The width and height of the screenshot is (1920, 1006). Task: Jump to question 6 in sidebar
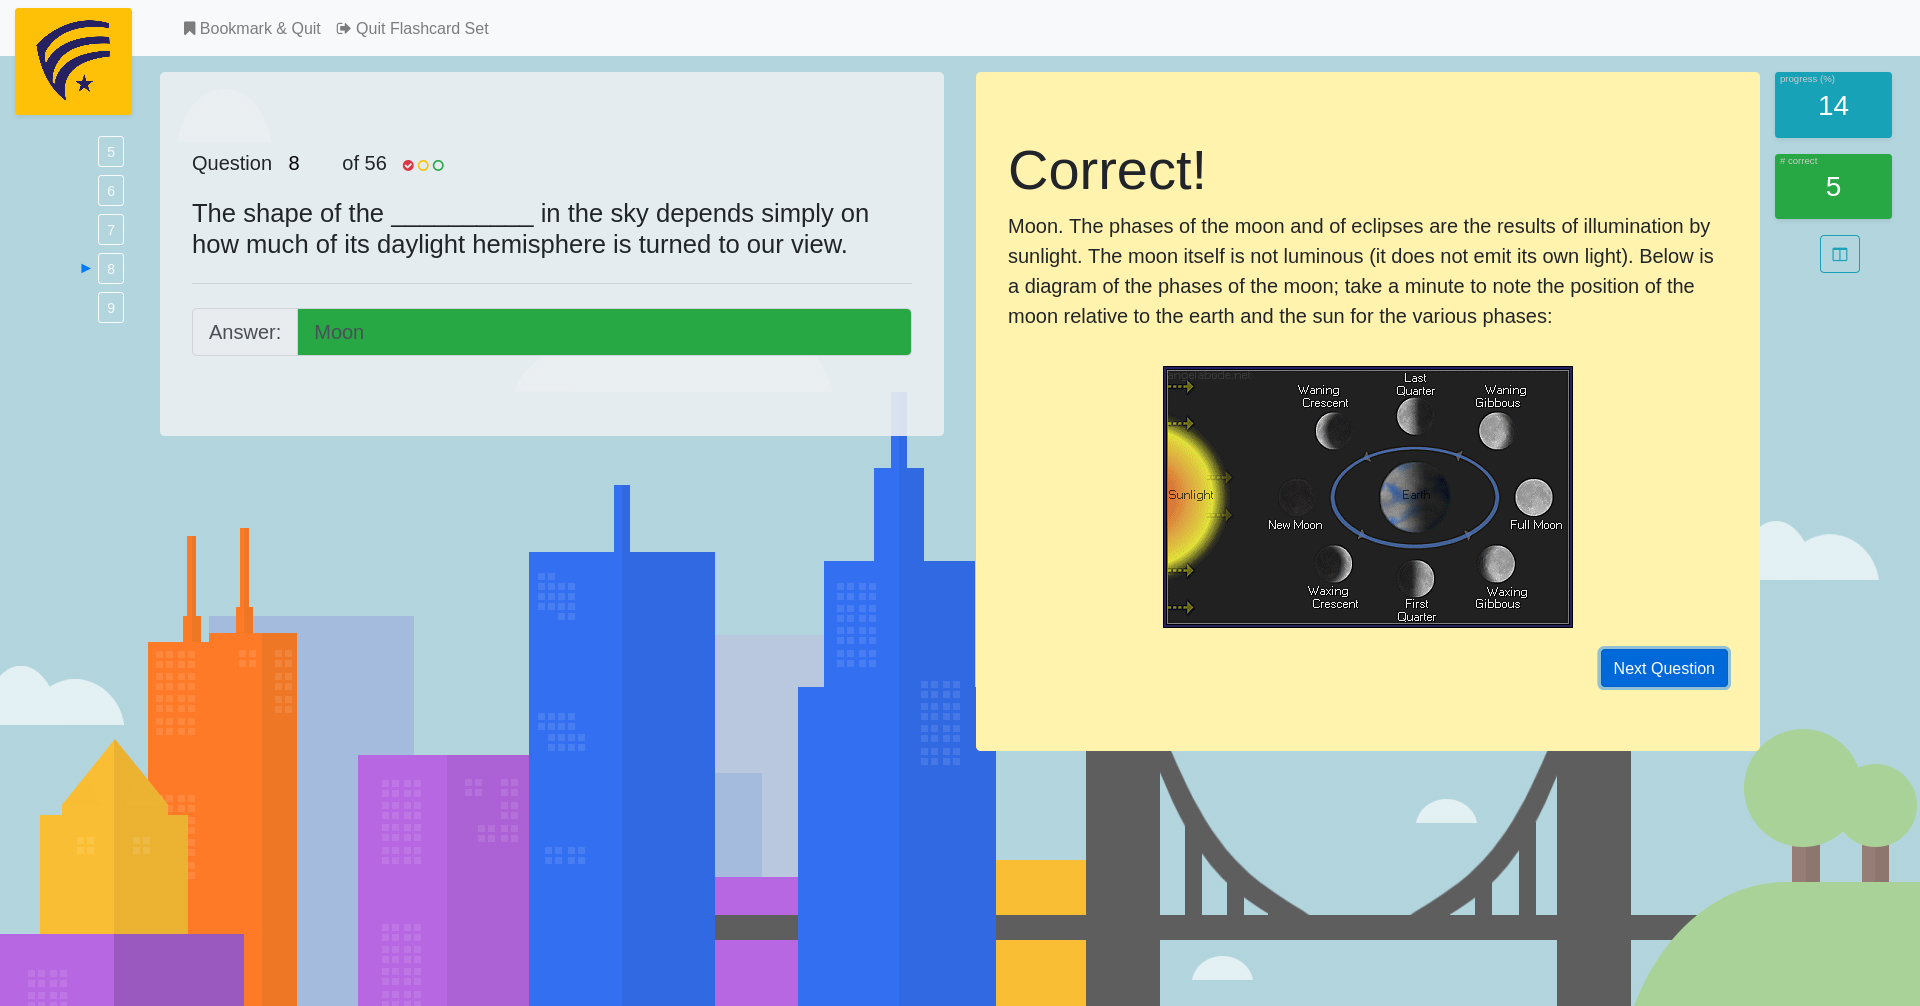pos(111,191)
